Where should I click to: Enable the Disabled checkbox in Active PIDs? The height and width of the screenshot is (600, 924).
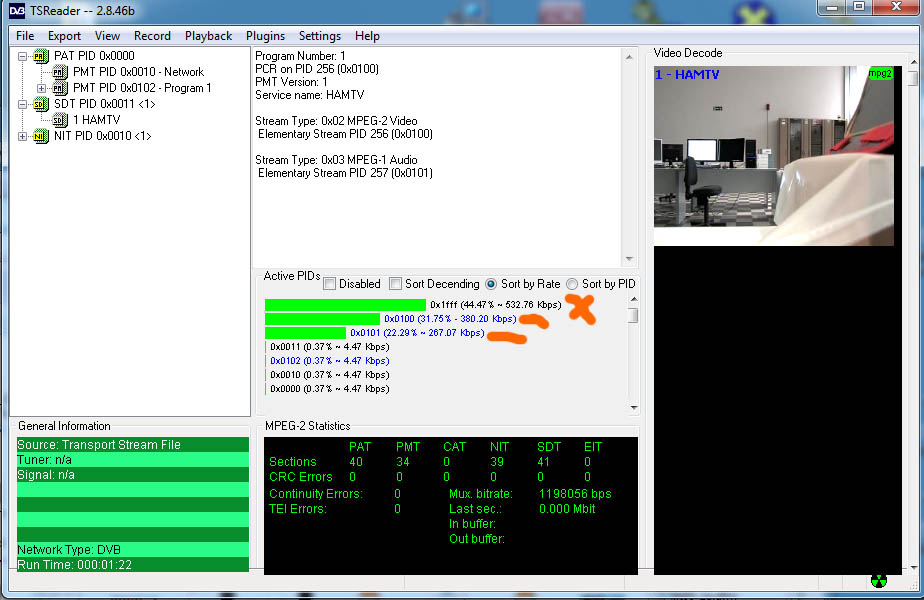tap(330, 284)
